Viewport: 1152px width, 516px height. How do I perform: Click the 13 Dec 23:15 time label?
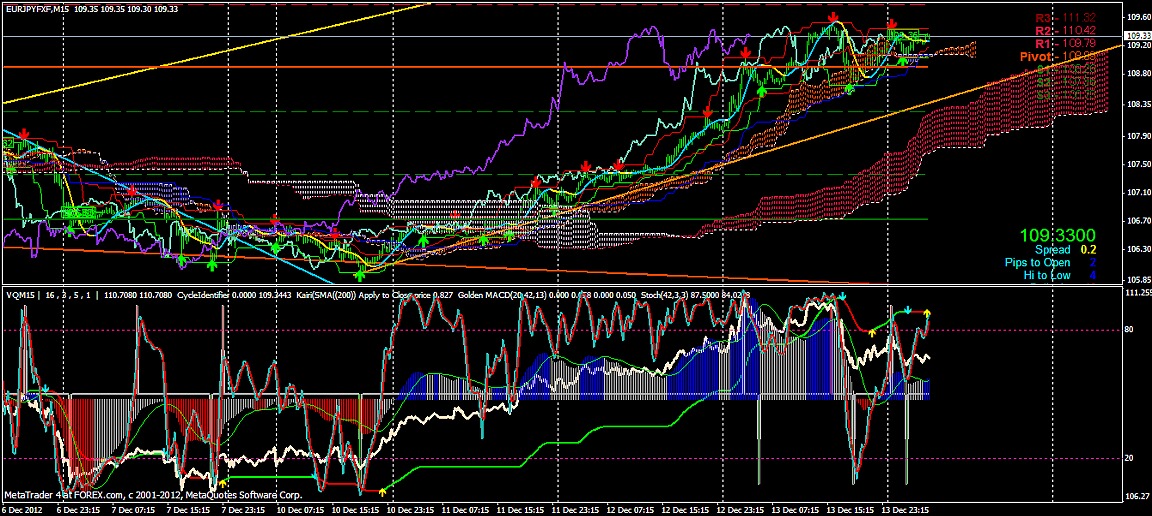(905, 509)
